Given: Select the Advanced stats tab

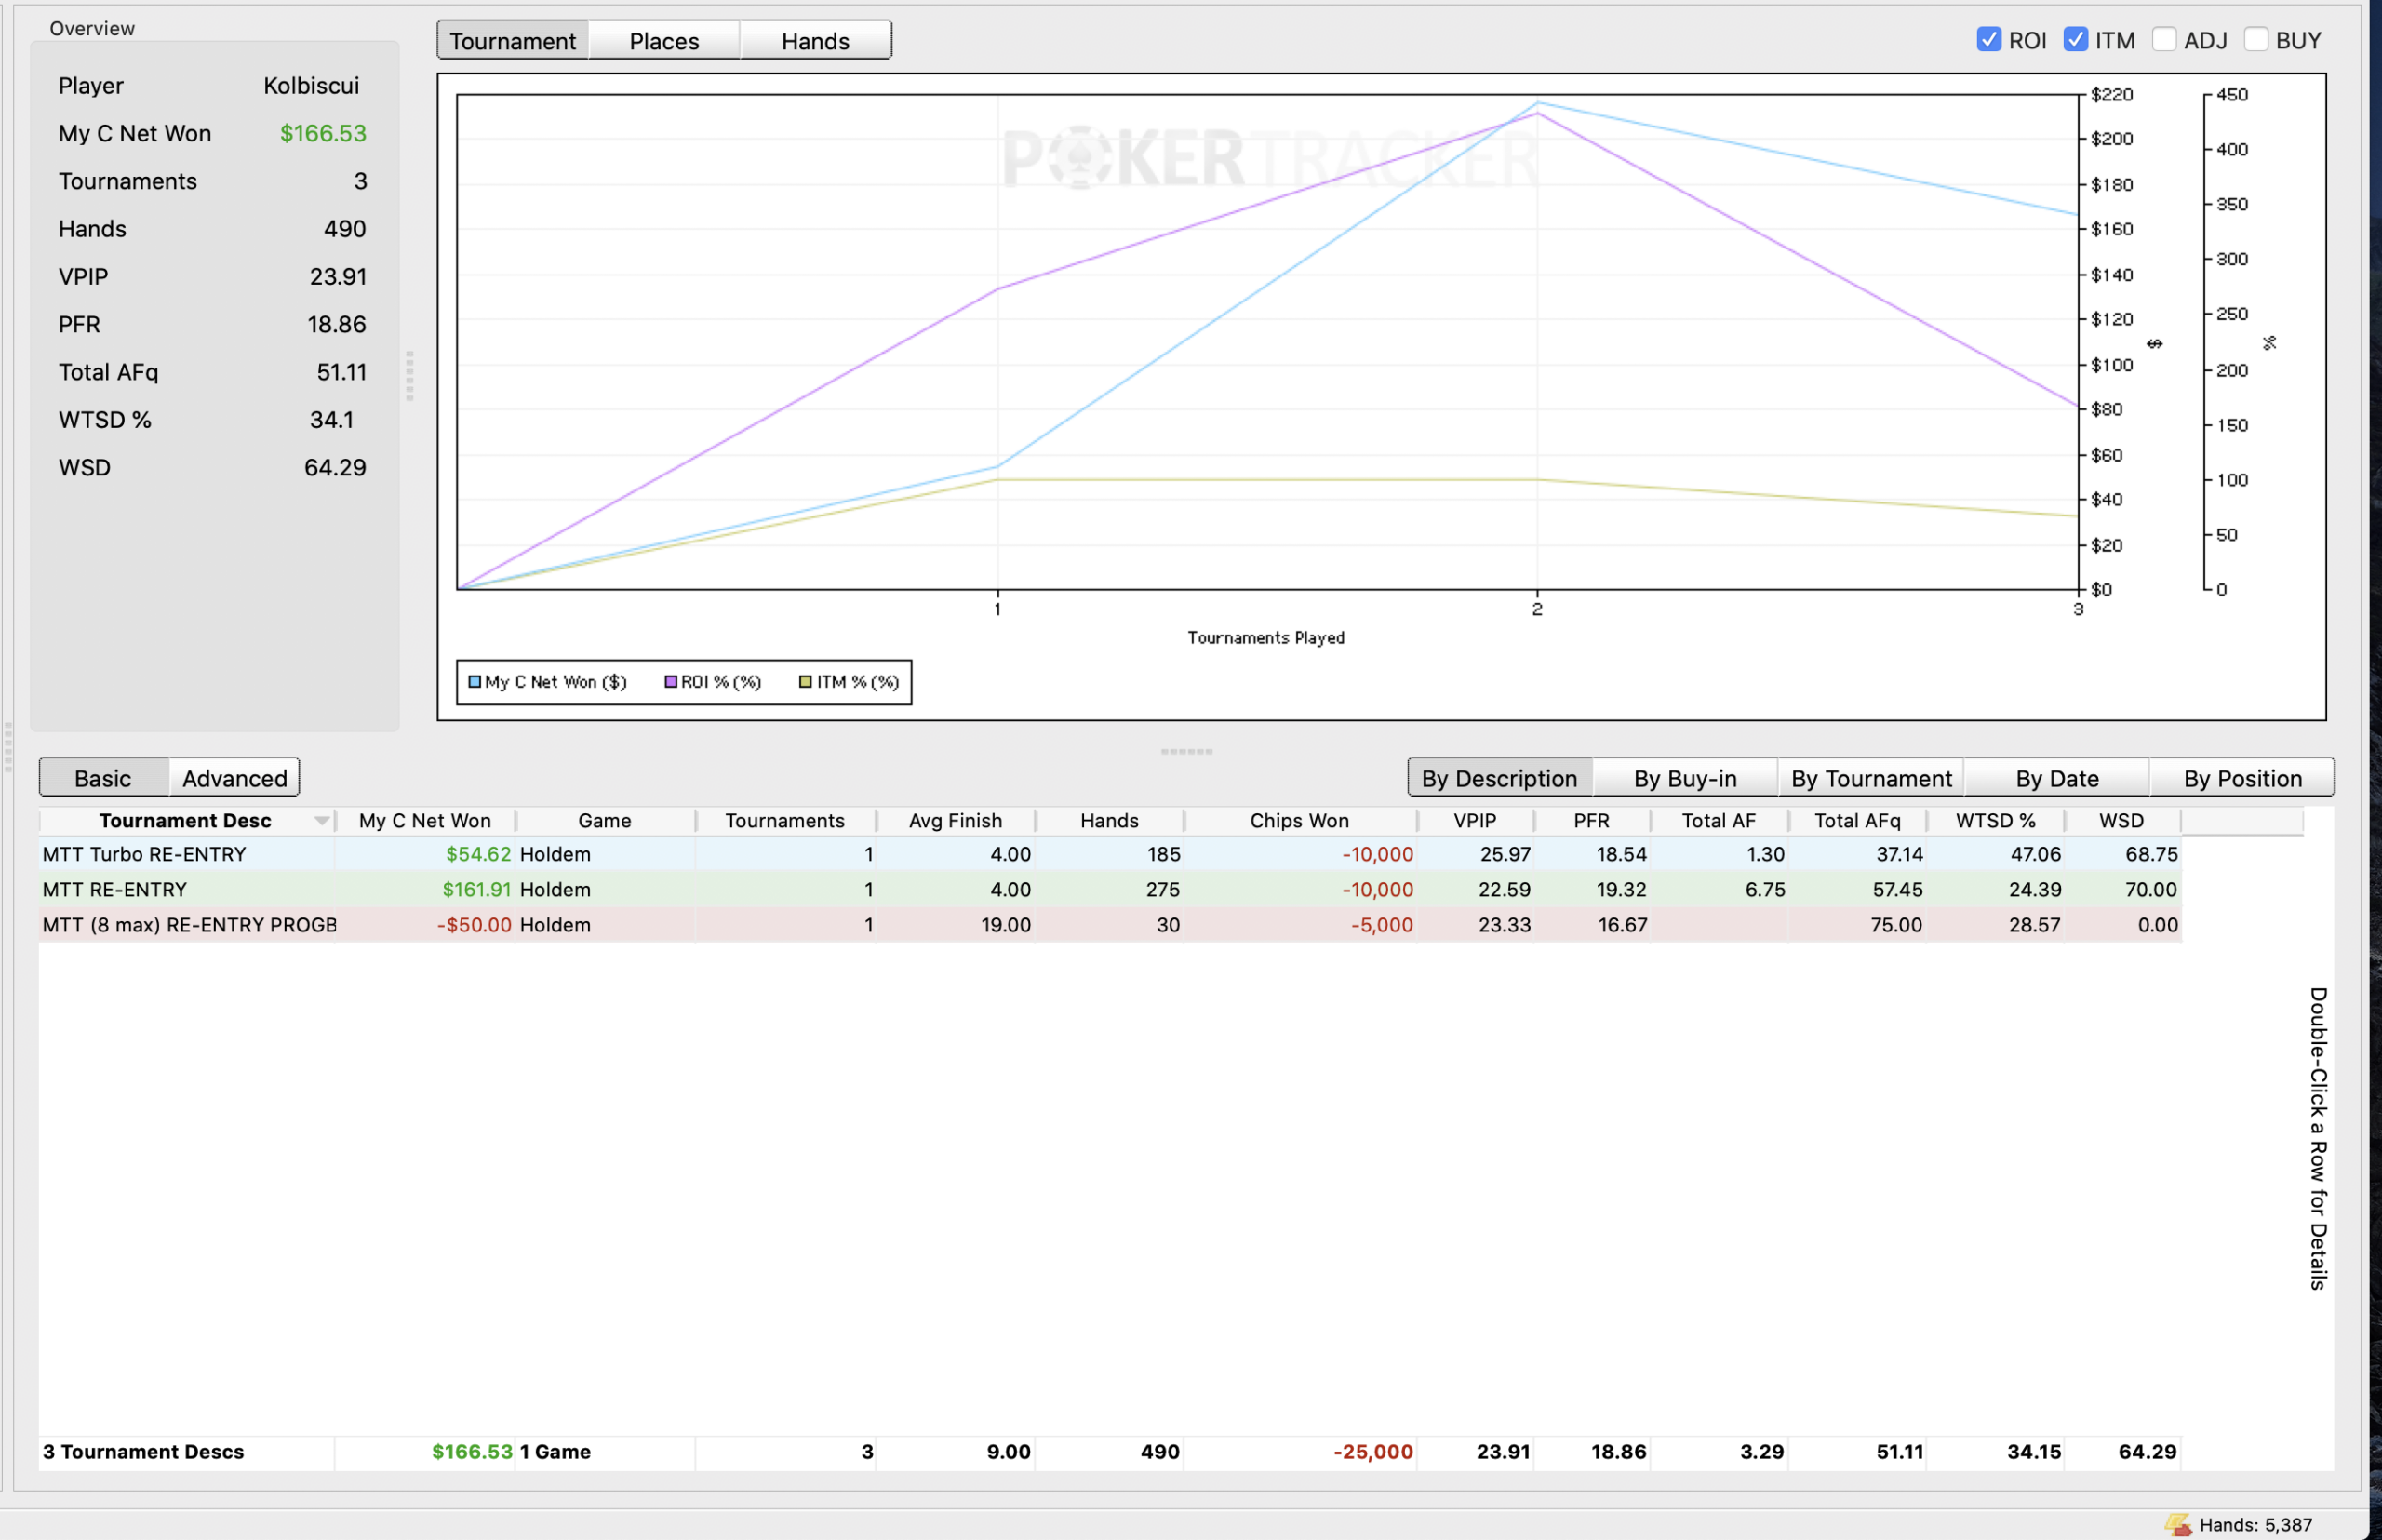Looking at the screenshot, I should (235, 778).
